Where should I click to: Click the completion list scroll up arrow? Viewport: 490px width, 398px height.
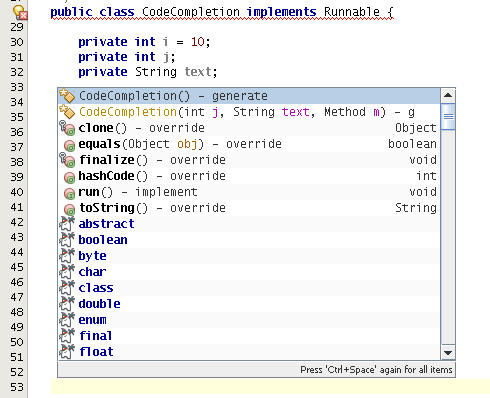(448, 96)
